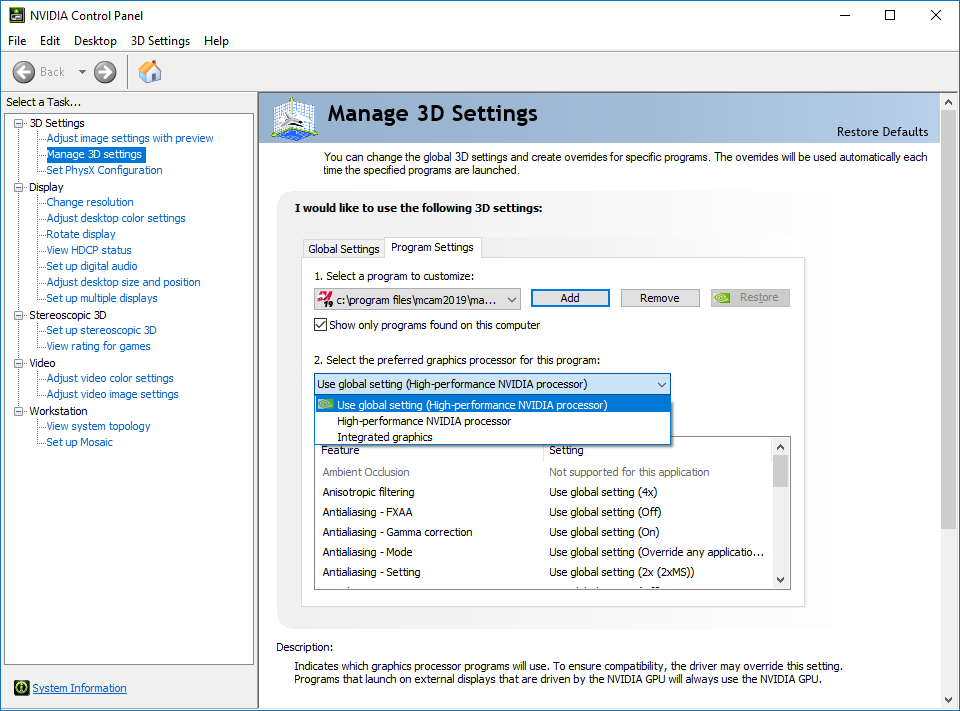Click Restore Defaults link
The height and width of the screenshot is (711, 960).
coord(882,132)
